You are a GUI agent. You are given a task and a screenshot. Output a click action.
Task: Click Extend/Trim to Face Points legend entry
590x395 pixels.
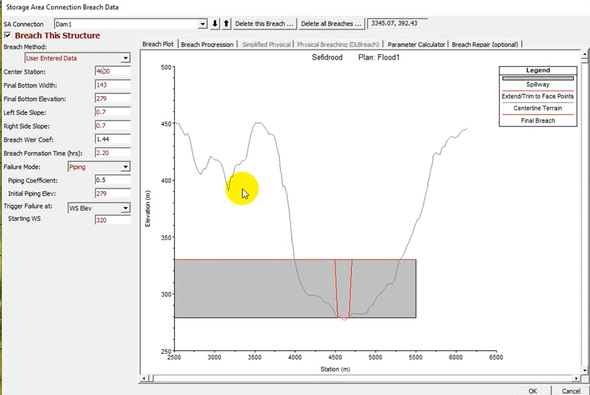[x=538, y=96]
